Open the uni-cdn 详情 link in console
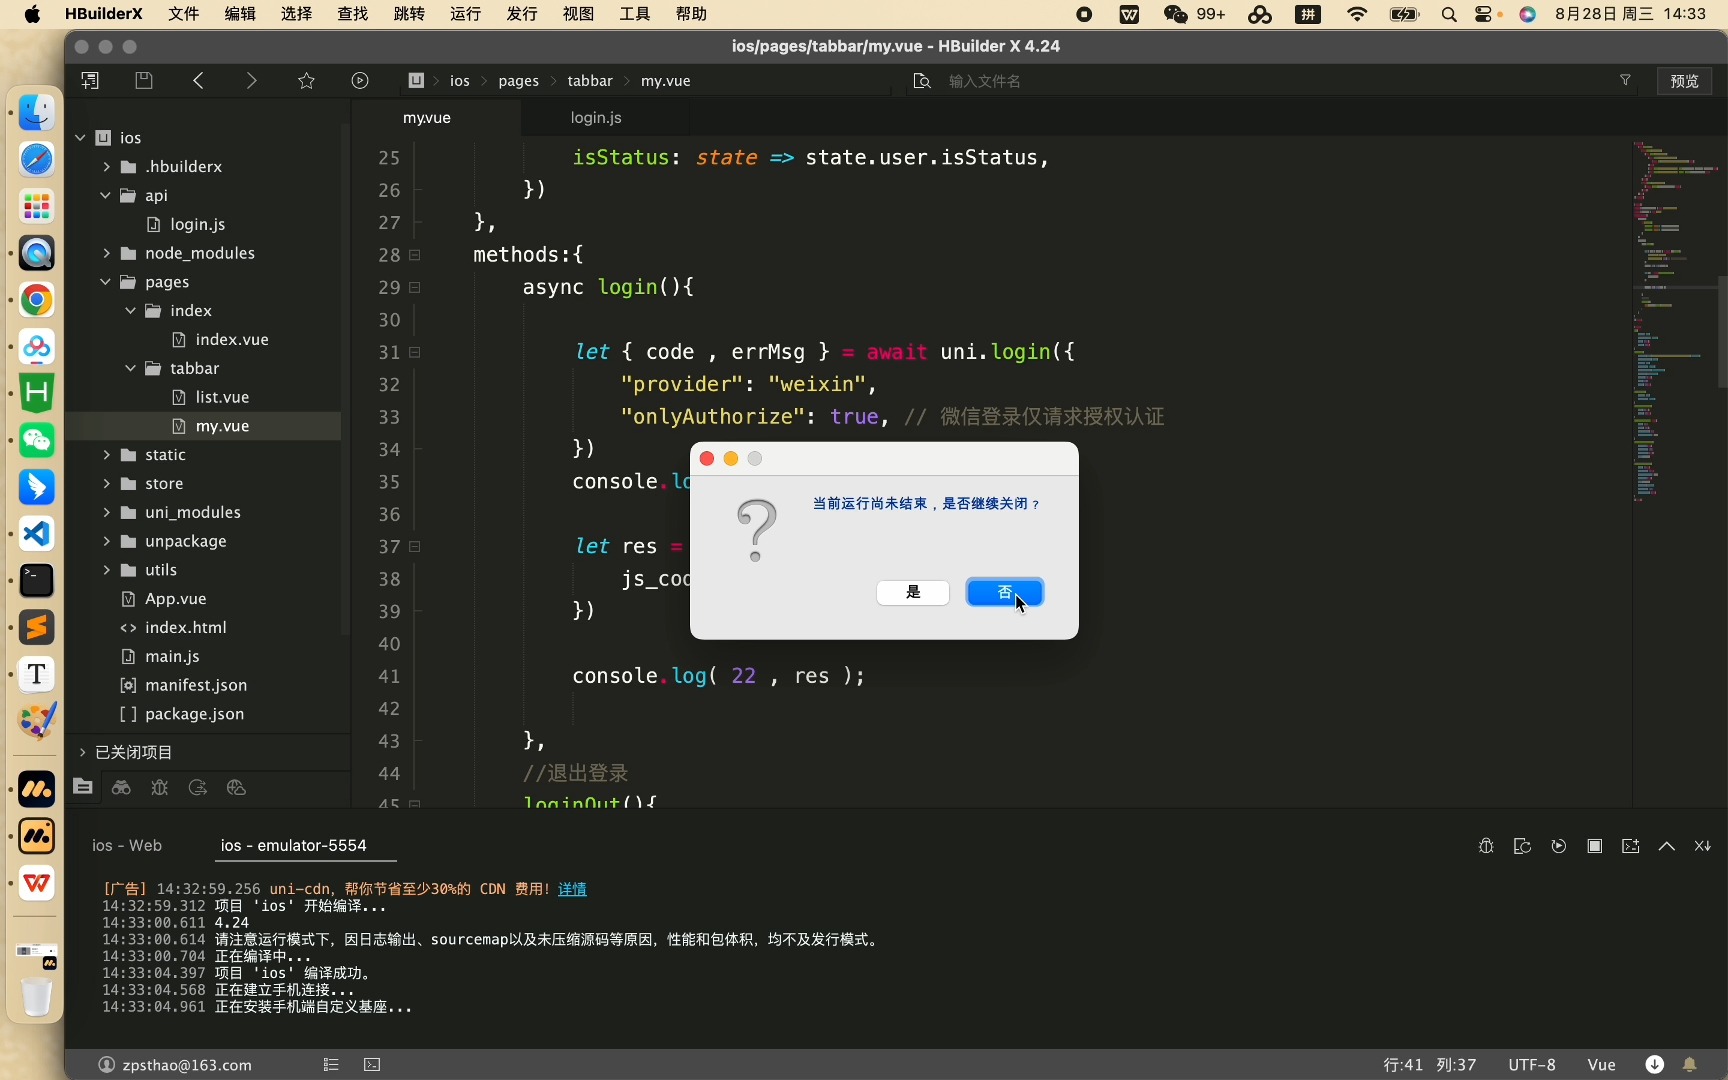This screenshot has height=1080, width=1728. pos(572,889)
